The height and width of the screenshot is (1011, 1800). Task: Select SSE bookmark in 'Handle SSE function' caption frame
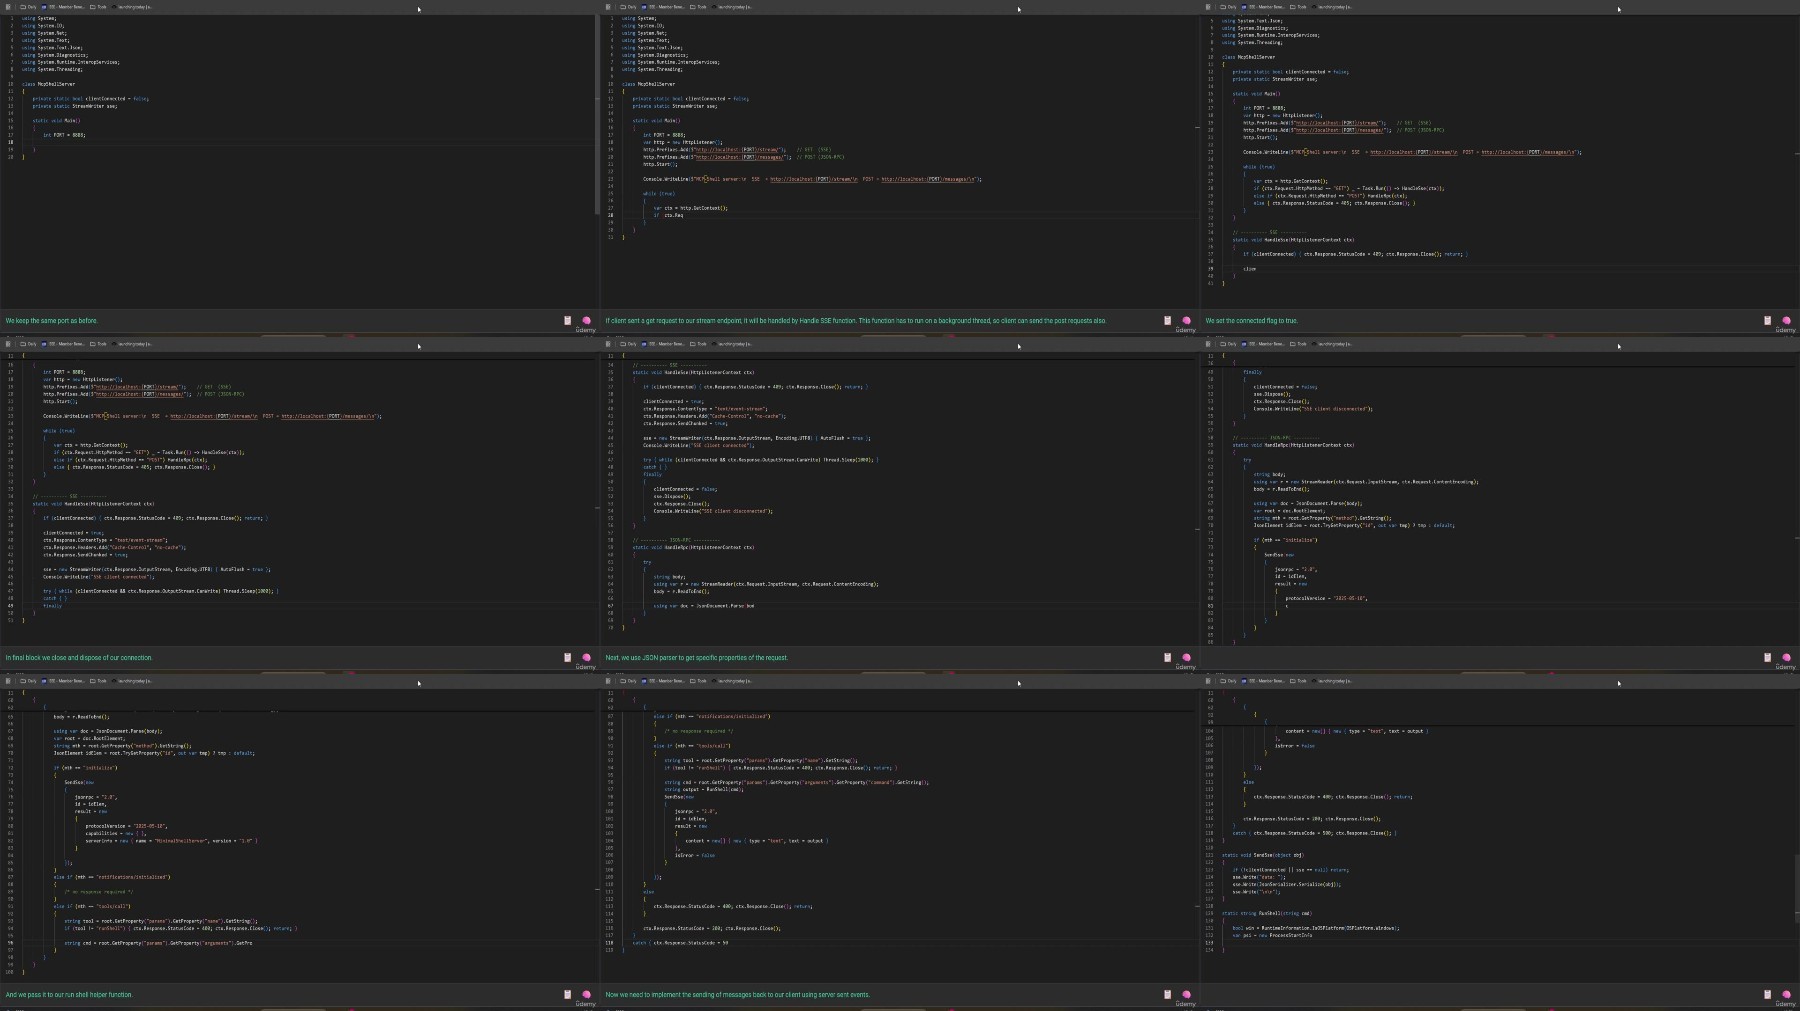click(663, 7)
